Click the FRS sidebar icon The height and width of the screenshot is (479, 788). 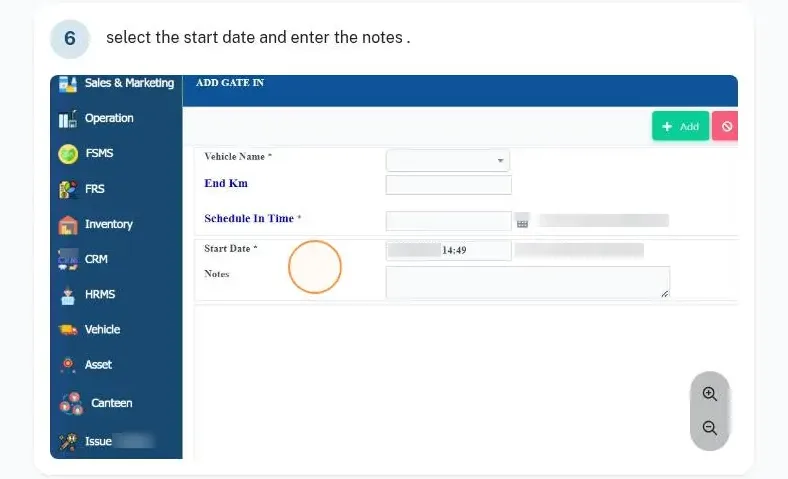click(x=68, y=189)
